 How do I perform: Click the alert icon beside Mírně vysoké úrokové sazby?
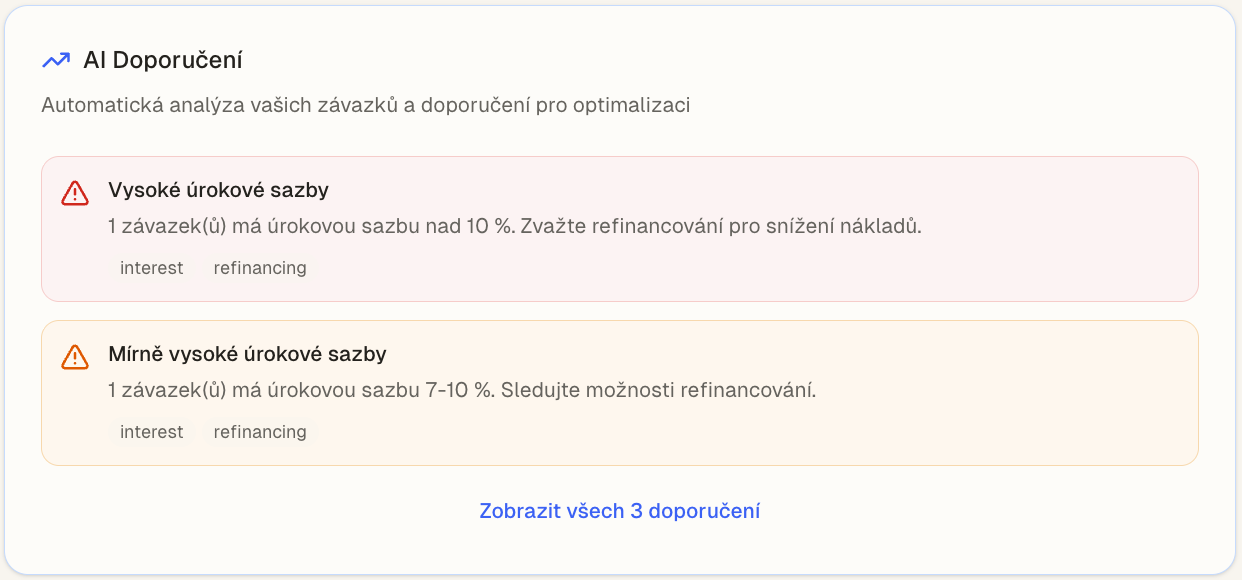pyautogui.click(x=75, y=358)
